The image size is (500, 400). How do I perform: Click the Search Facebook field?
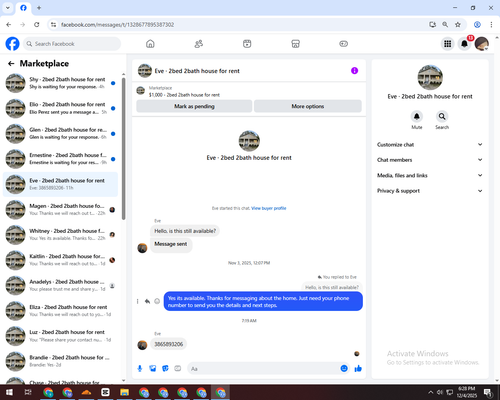click(x=72, y=44)
